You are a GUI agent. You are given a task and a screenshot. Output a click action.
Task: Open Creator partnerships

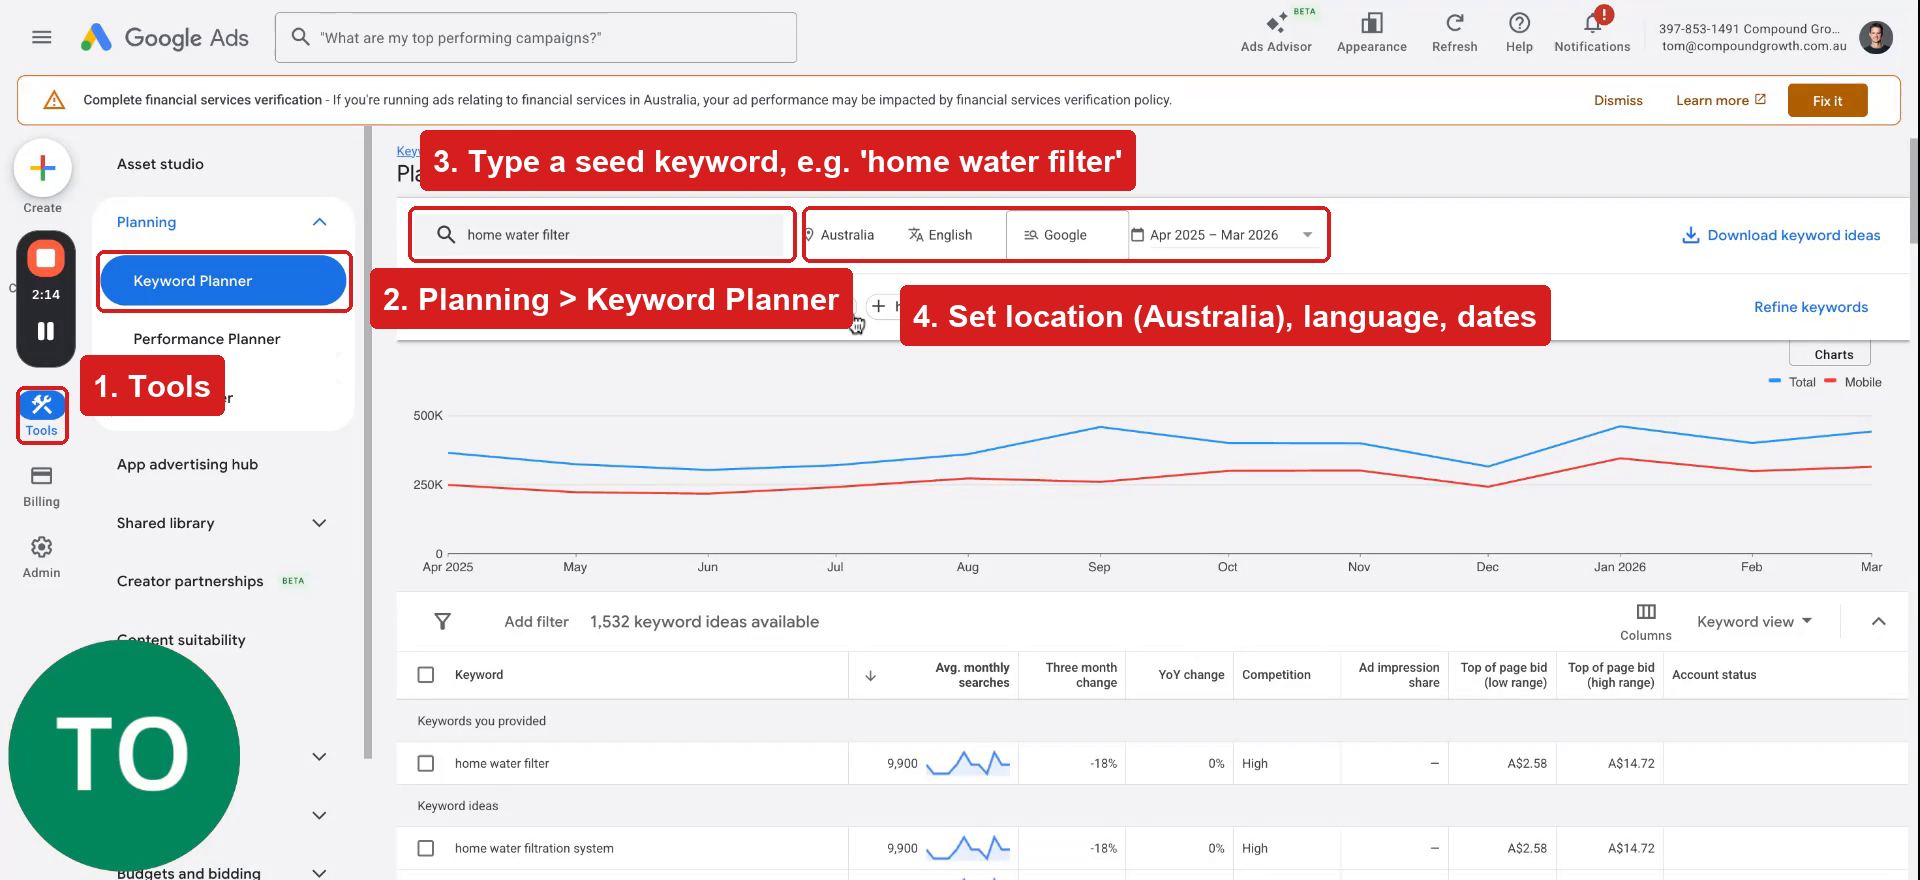coord(190,582)
